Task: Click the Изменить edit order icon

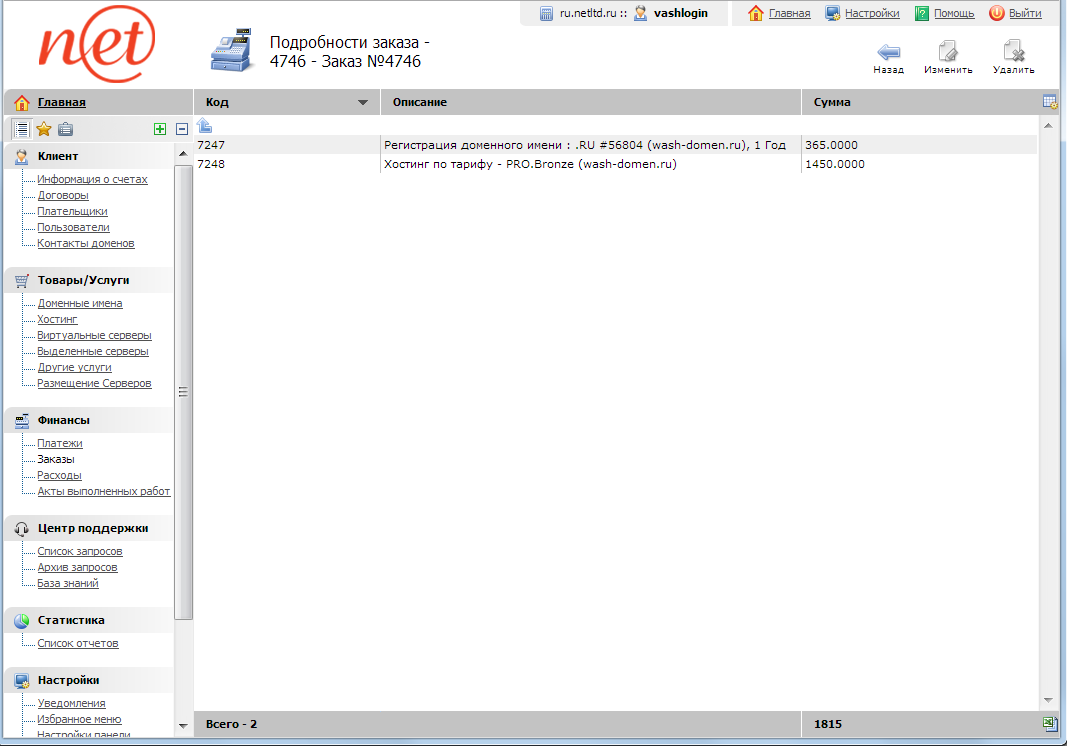Action: [948, 52]
